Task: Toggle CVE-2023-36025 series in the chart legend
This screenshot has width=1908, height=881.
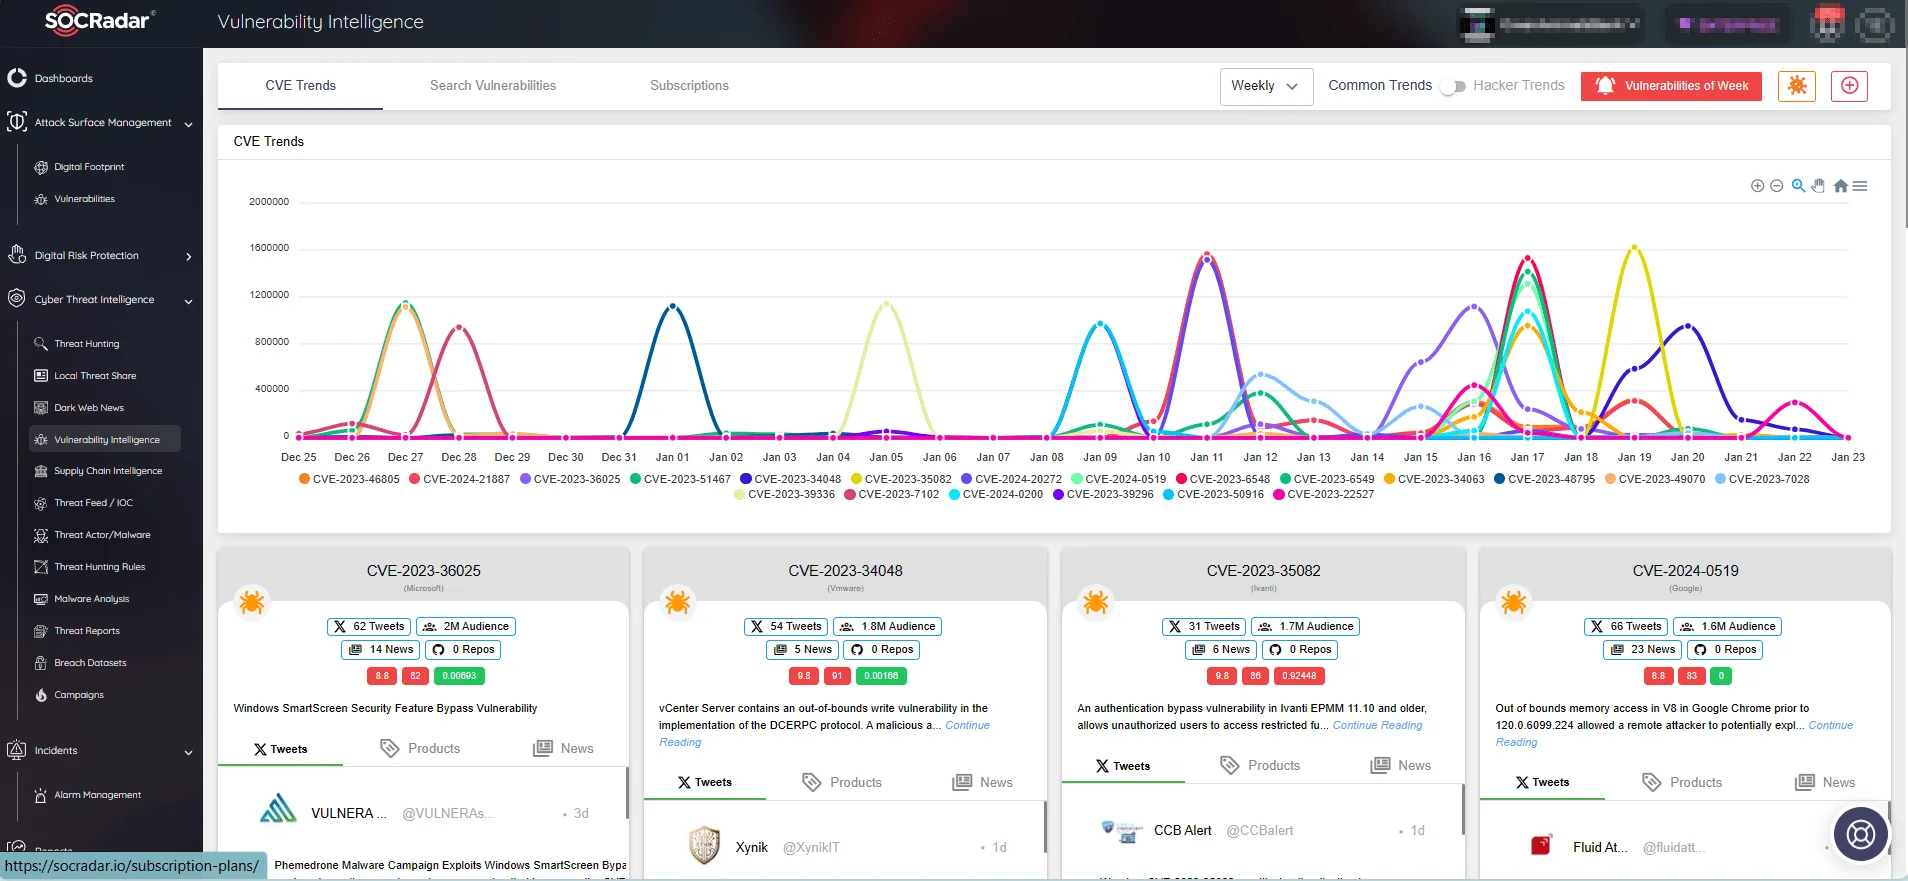Action: tap(570, 479)
